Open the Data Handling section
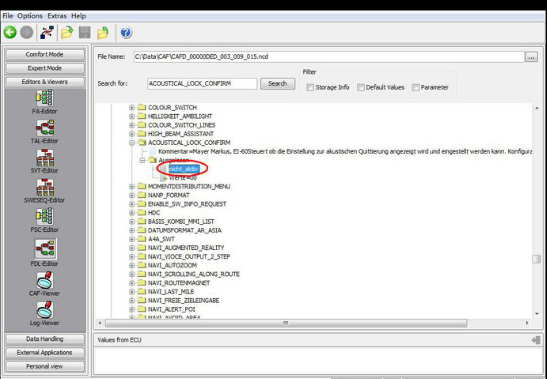 click(x=45, y=339)
